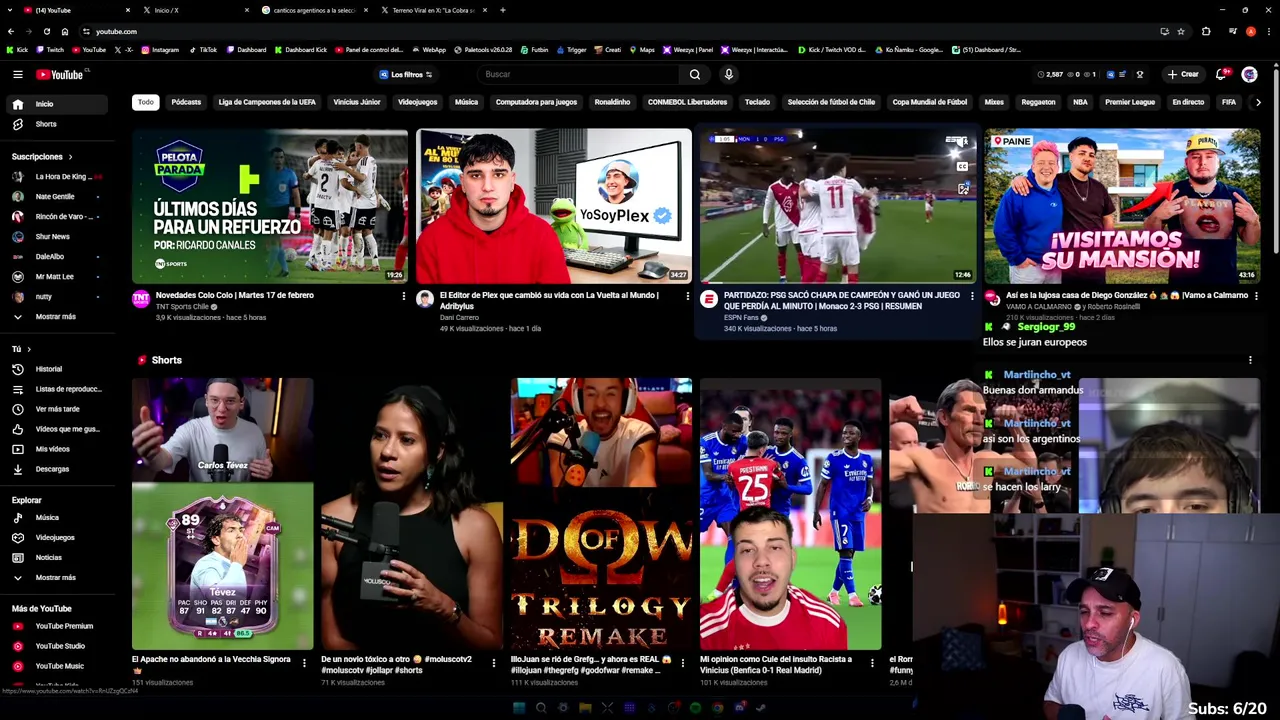The width and height of the screenshot is (1280, 720).
Task: Open Noticias under Explorar
Action: 58,558
